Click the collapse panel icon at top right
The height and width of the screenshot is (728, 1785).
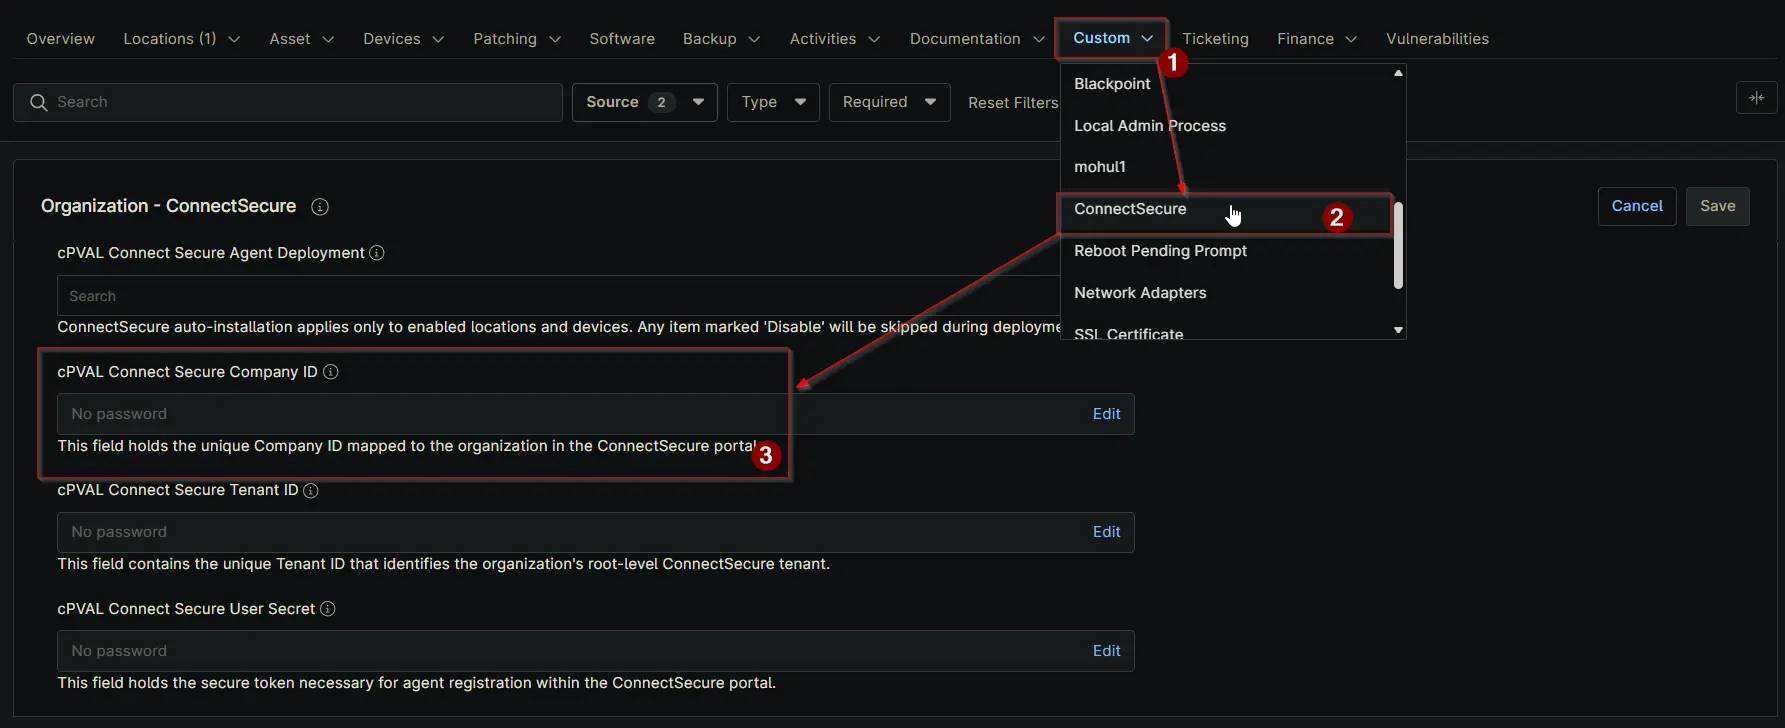point(1756,98)
